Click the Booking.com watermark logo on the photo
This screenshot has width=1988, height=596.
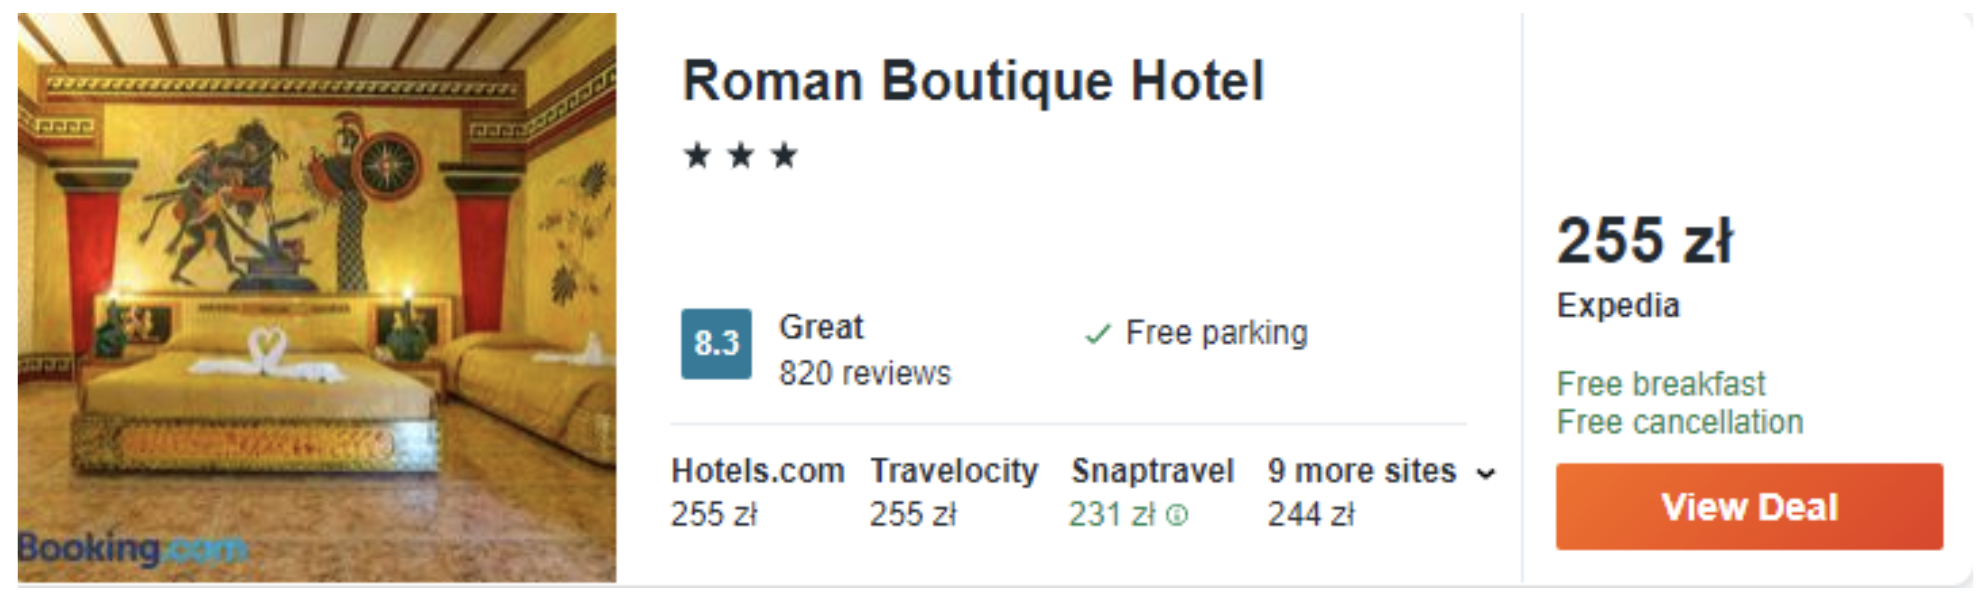click(132, 549)
